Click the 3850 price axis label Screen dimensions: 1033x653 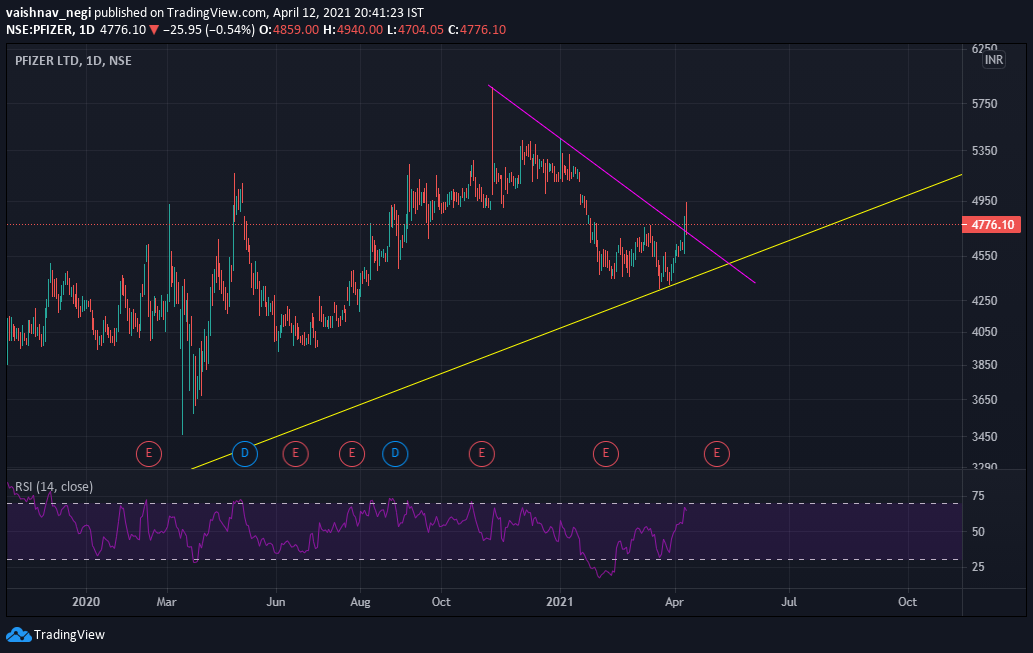984,364
